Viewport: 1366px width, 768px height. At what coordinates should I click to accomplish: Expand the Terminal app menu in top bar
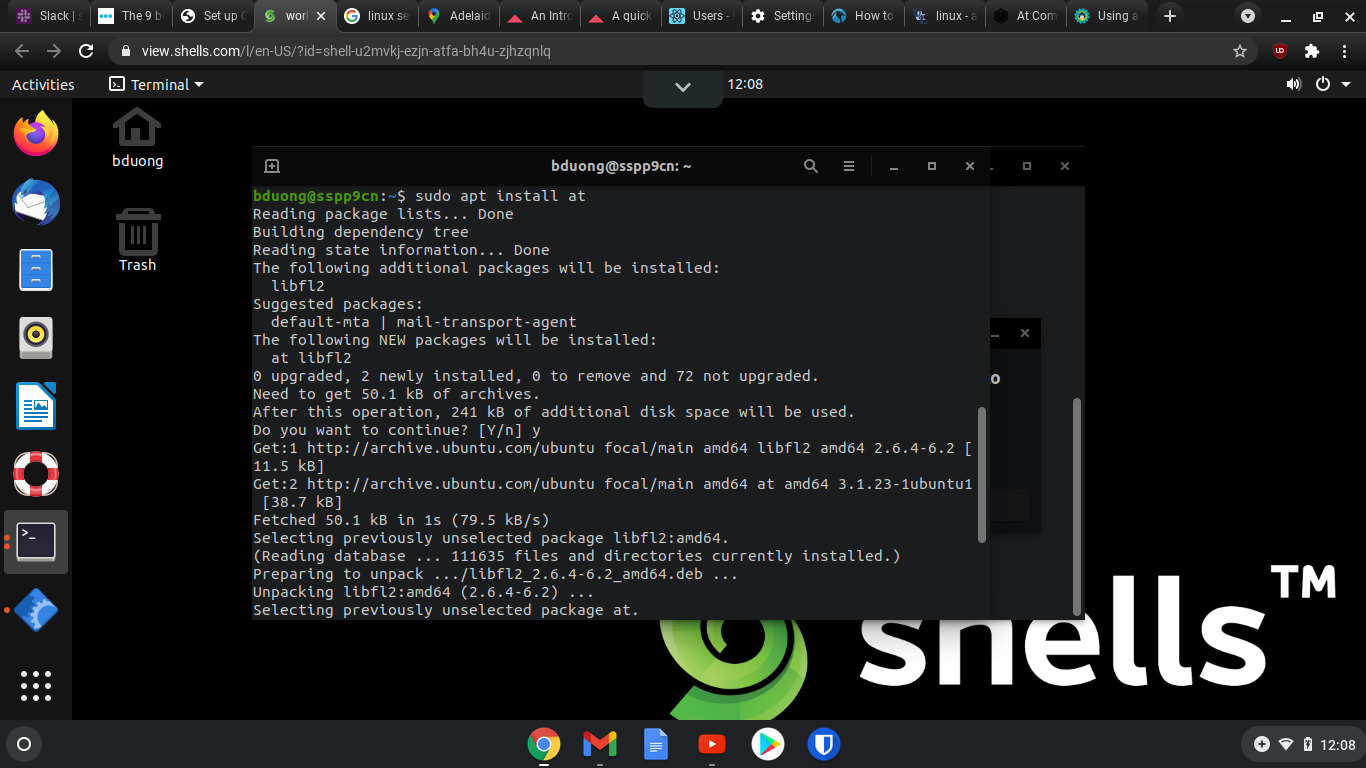156,85
